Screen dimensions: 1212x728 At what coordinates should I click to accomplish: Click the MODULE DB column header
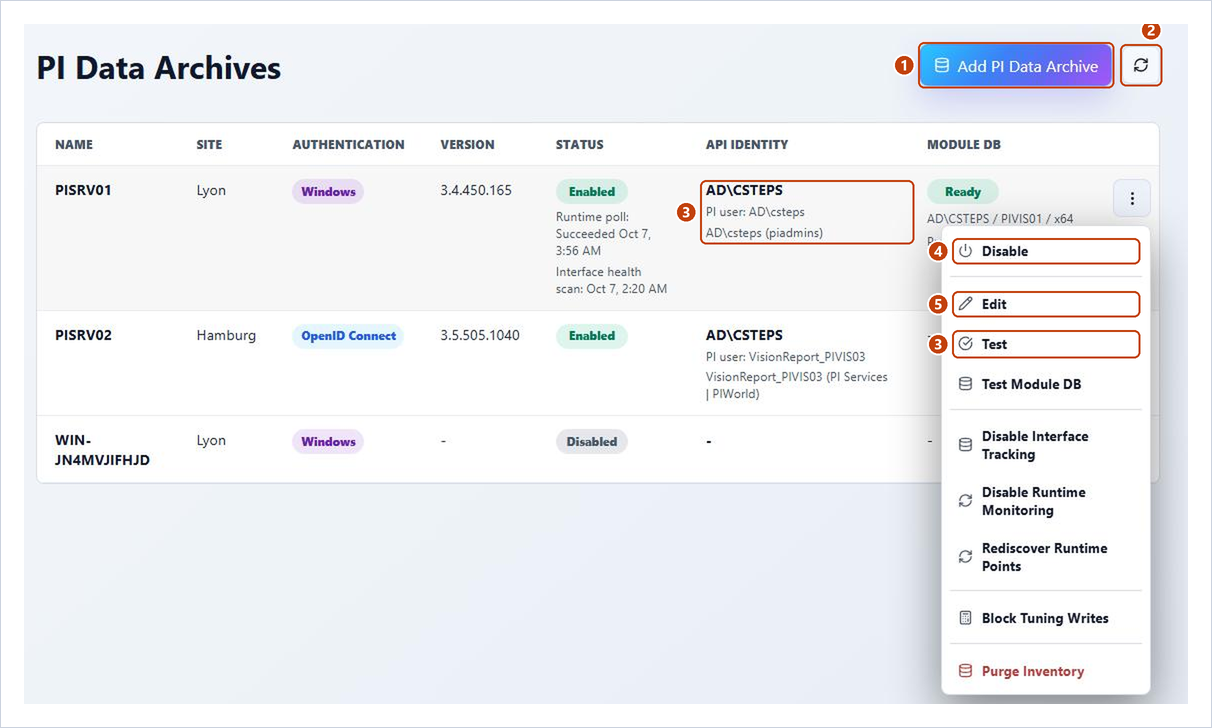[964, 144]
